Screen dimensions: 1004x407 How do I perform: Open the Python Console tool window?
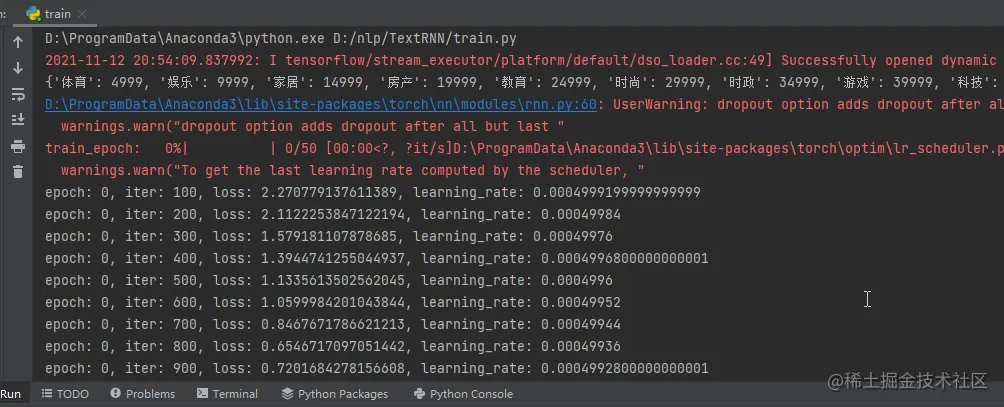point(464,394)
